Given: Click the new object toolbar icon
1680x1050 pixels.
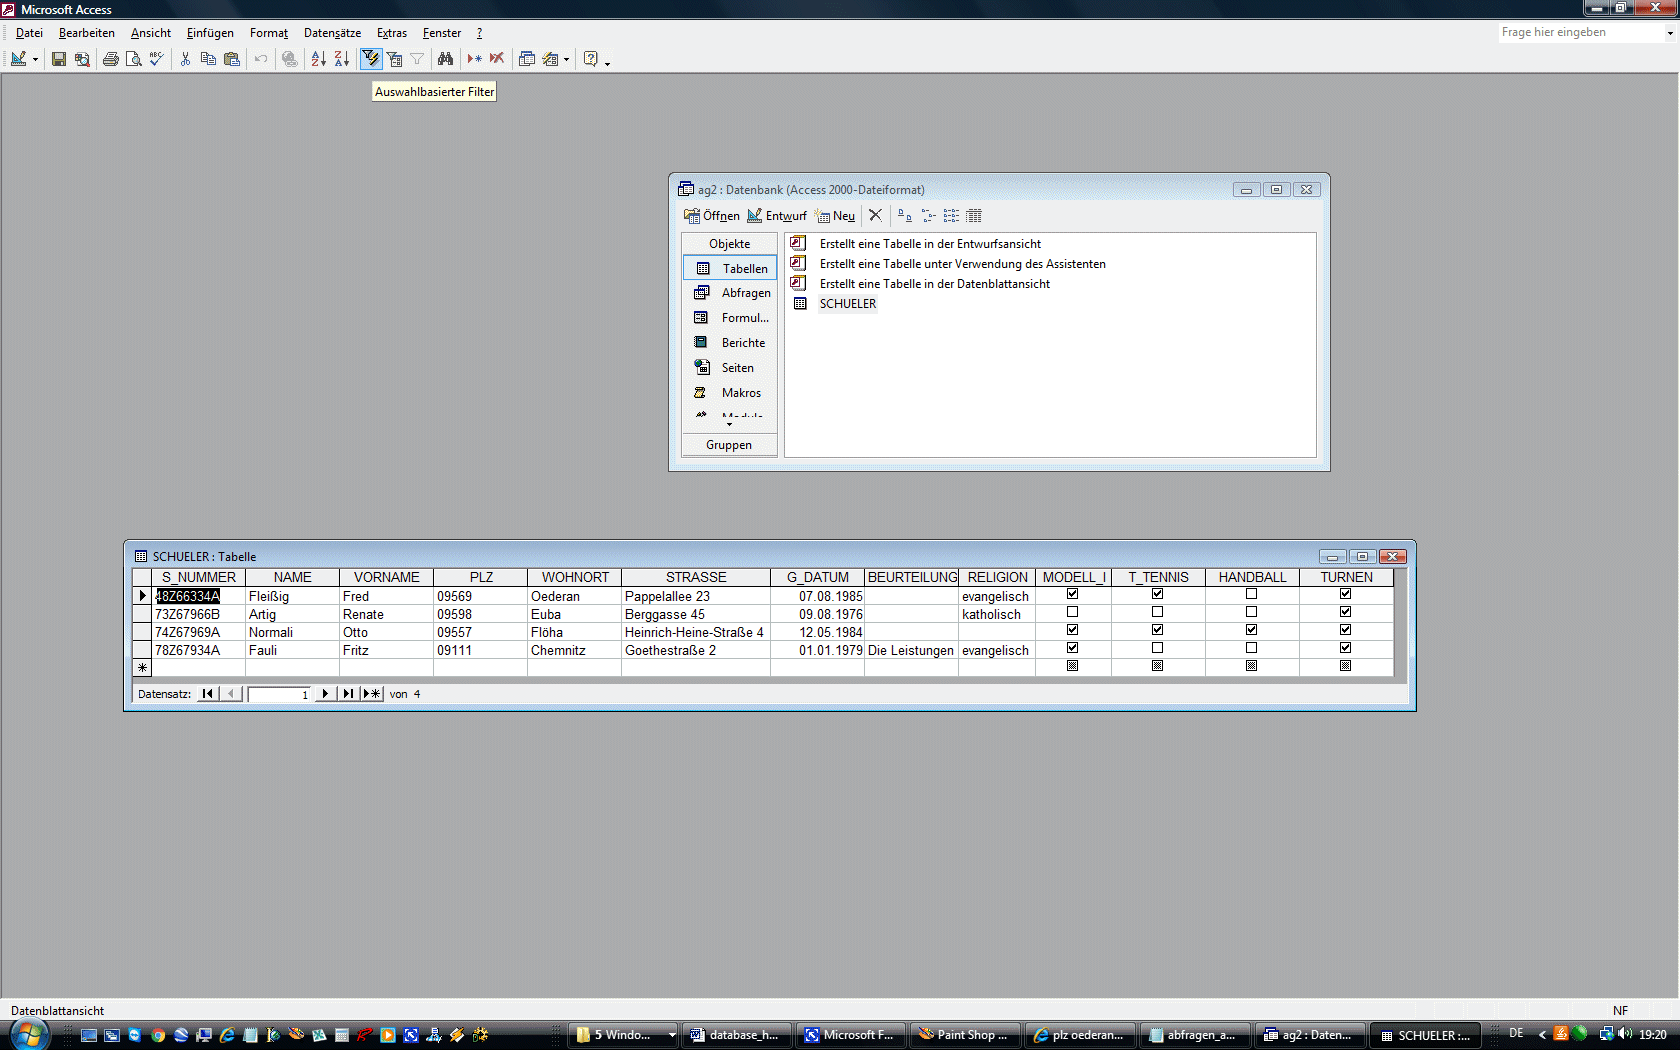Looking at the screenshot, I should coord(550,59).
